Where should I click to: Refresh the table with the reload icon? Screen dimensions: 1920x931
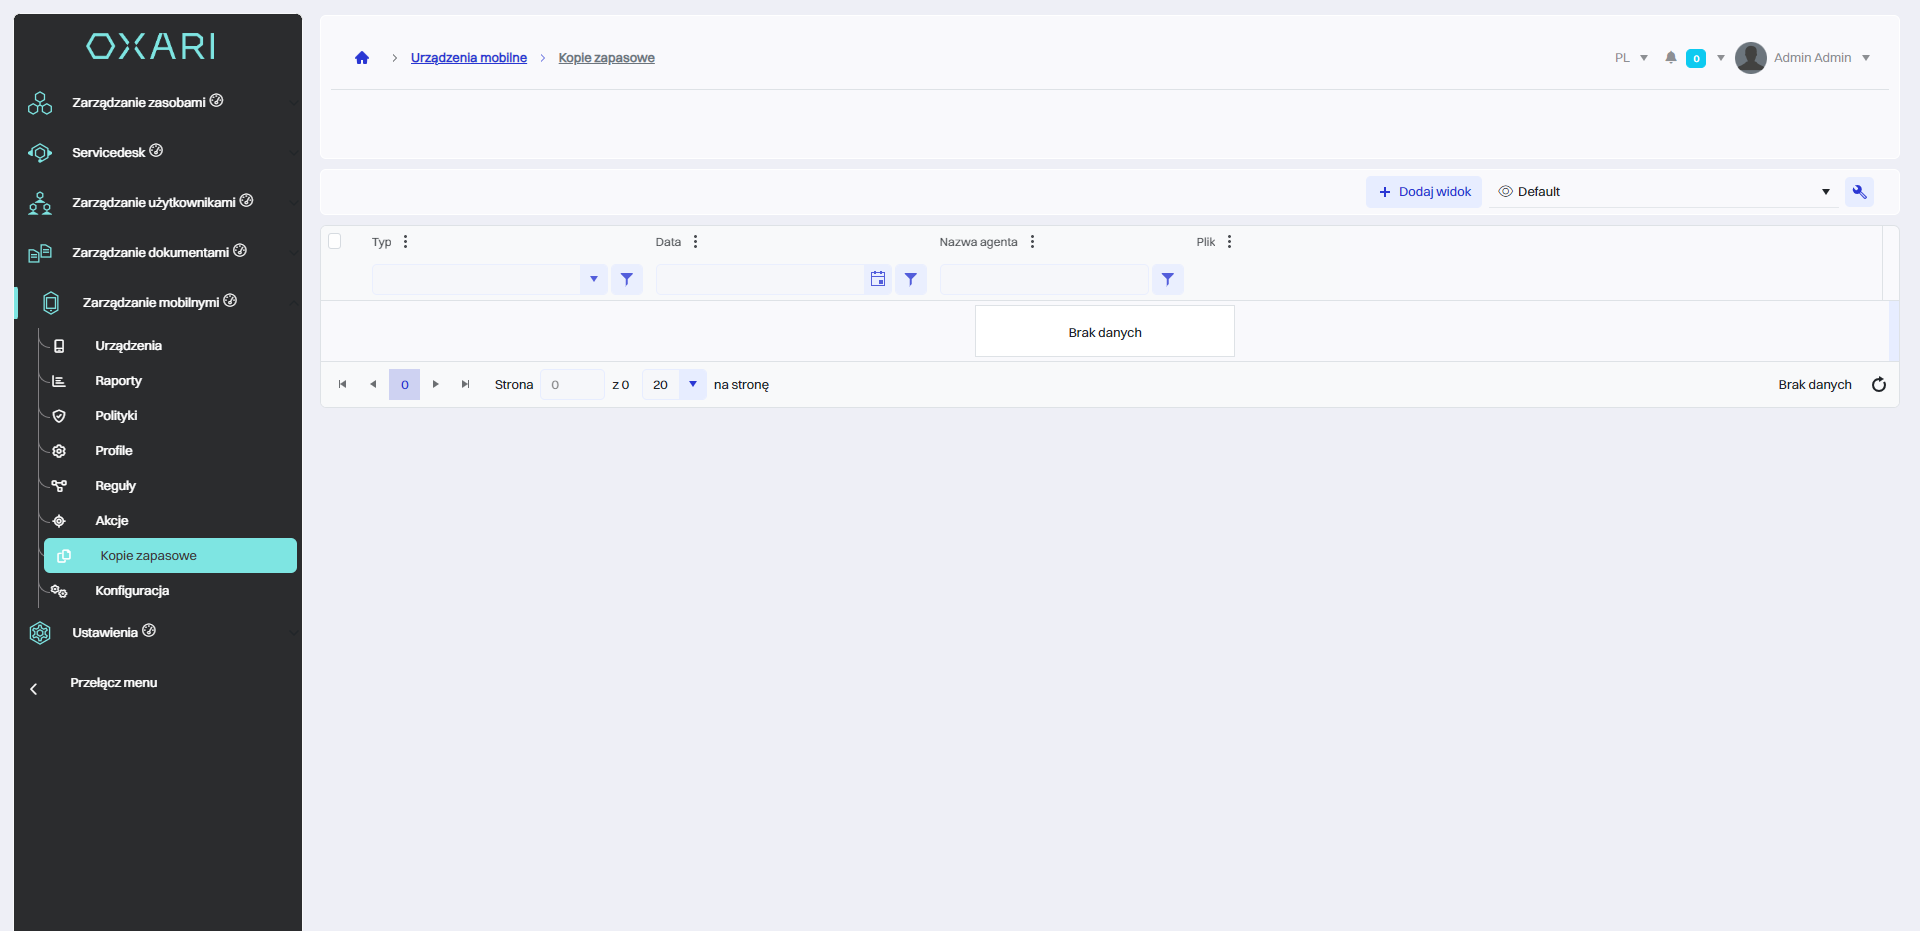(x=1878, y=385)
